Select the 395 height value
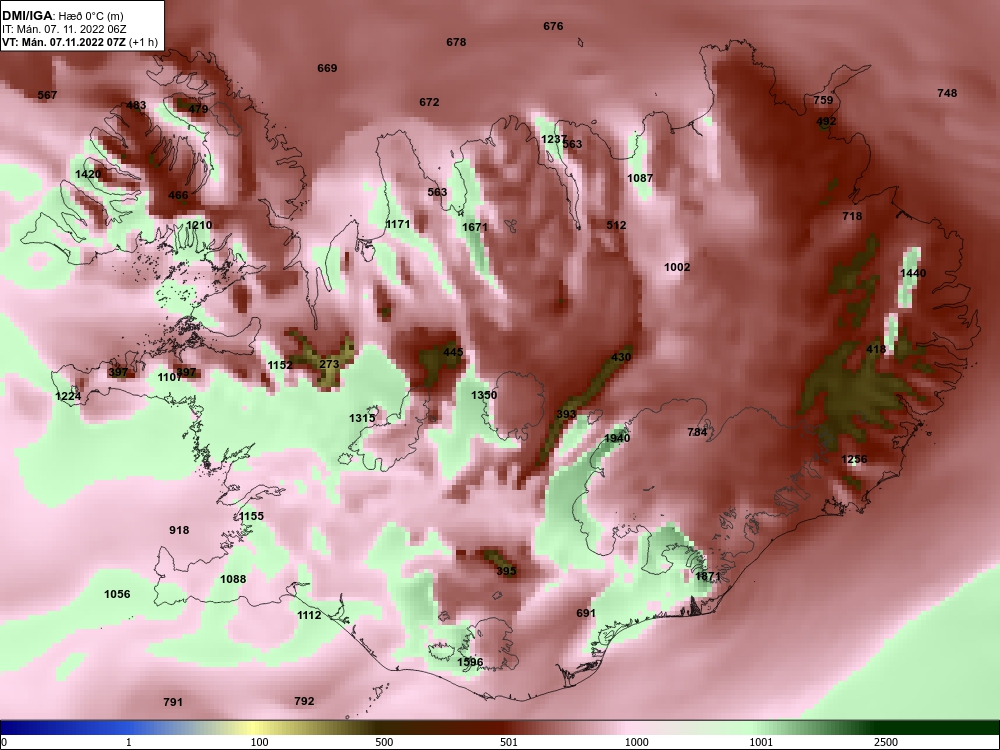 [506, 571]
